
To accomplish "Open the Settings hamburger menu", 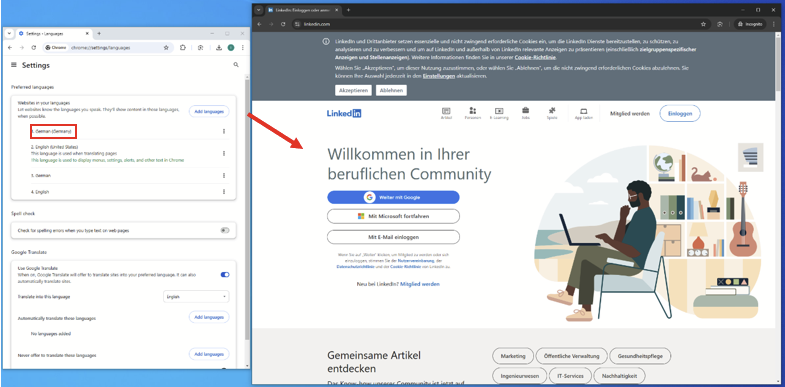I will click(14, 65).
